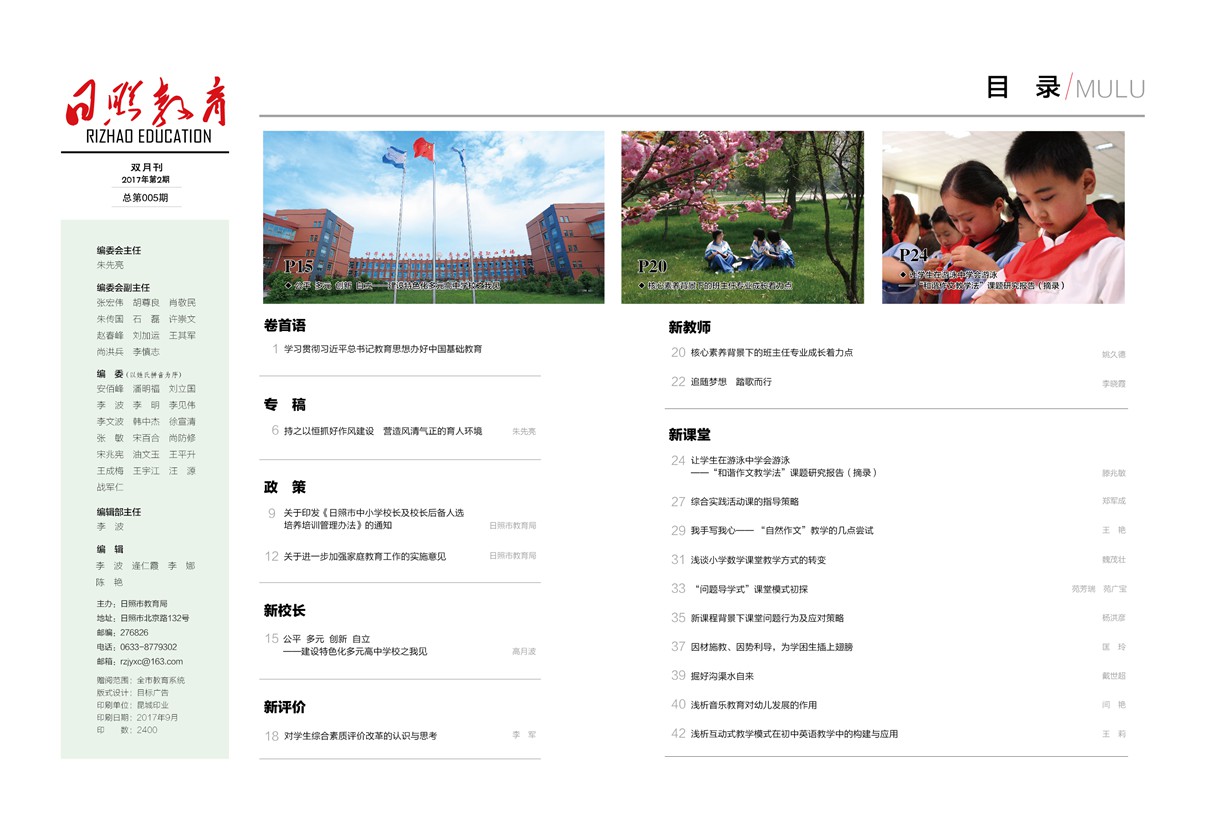Click the author name 戴世超 beside the page 39 article
Viewport: 1209px width, 826px height.
(x=1114, y=676)
